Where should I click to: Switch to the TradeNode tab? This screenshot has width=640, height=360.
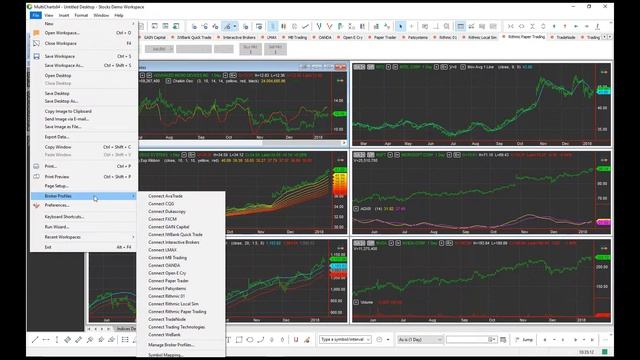pyautogui.click(x=563, y=37)
